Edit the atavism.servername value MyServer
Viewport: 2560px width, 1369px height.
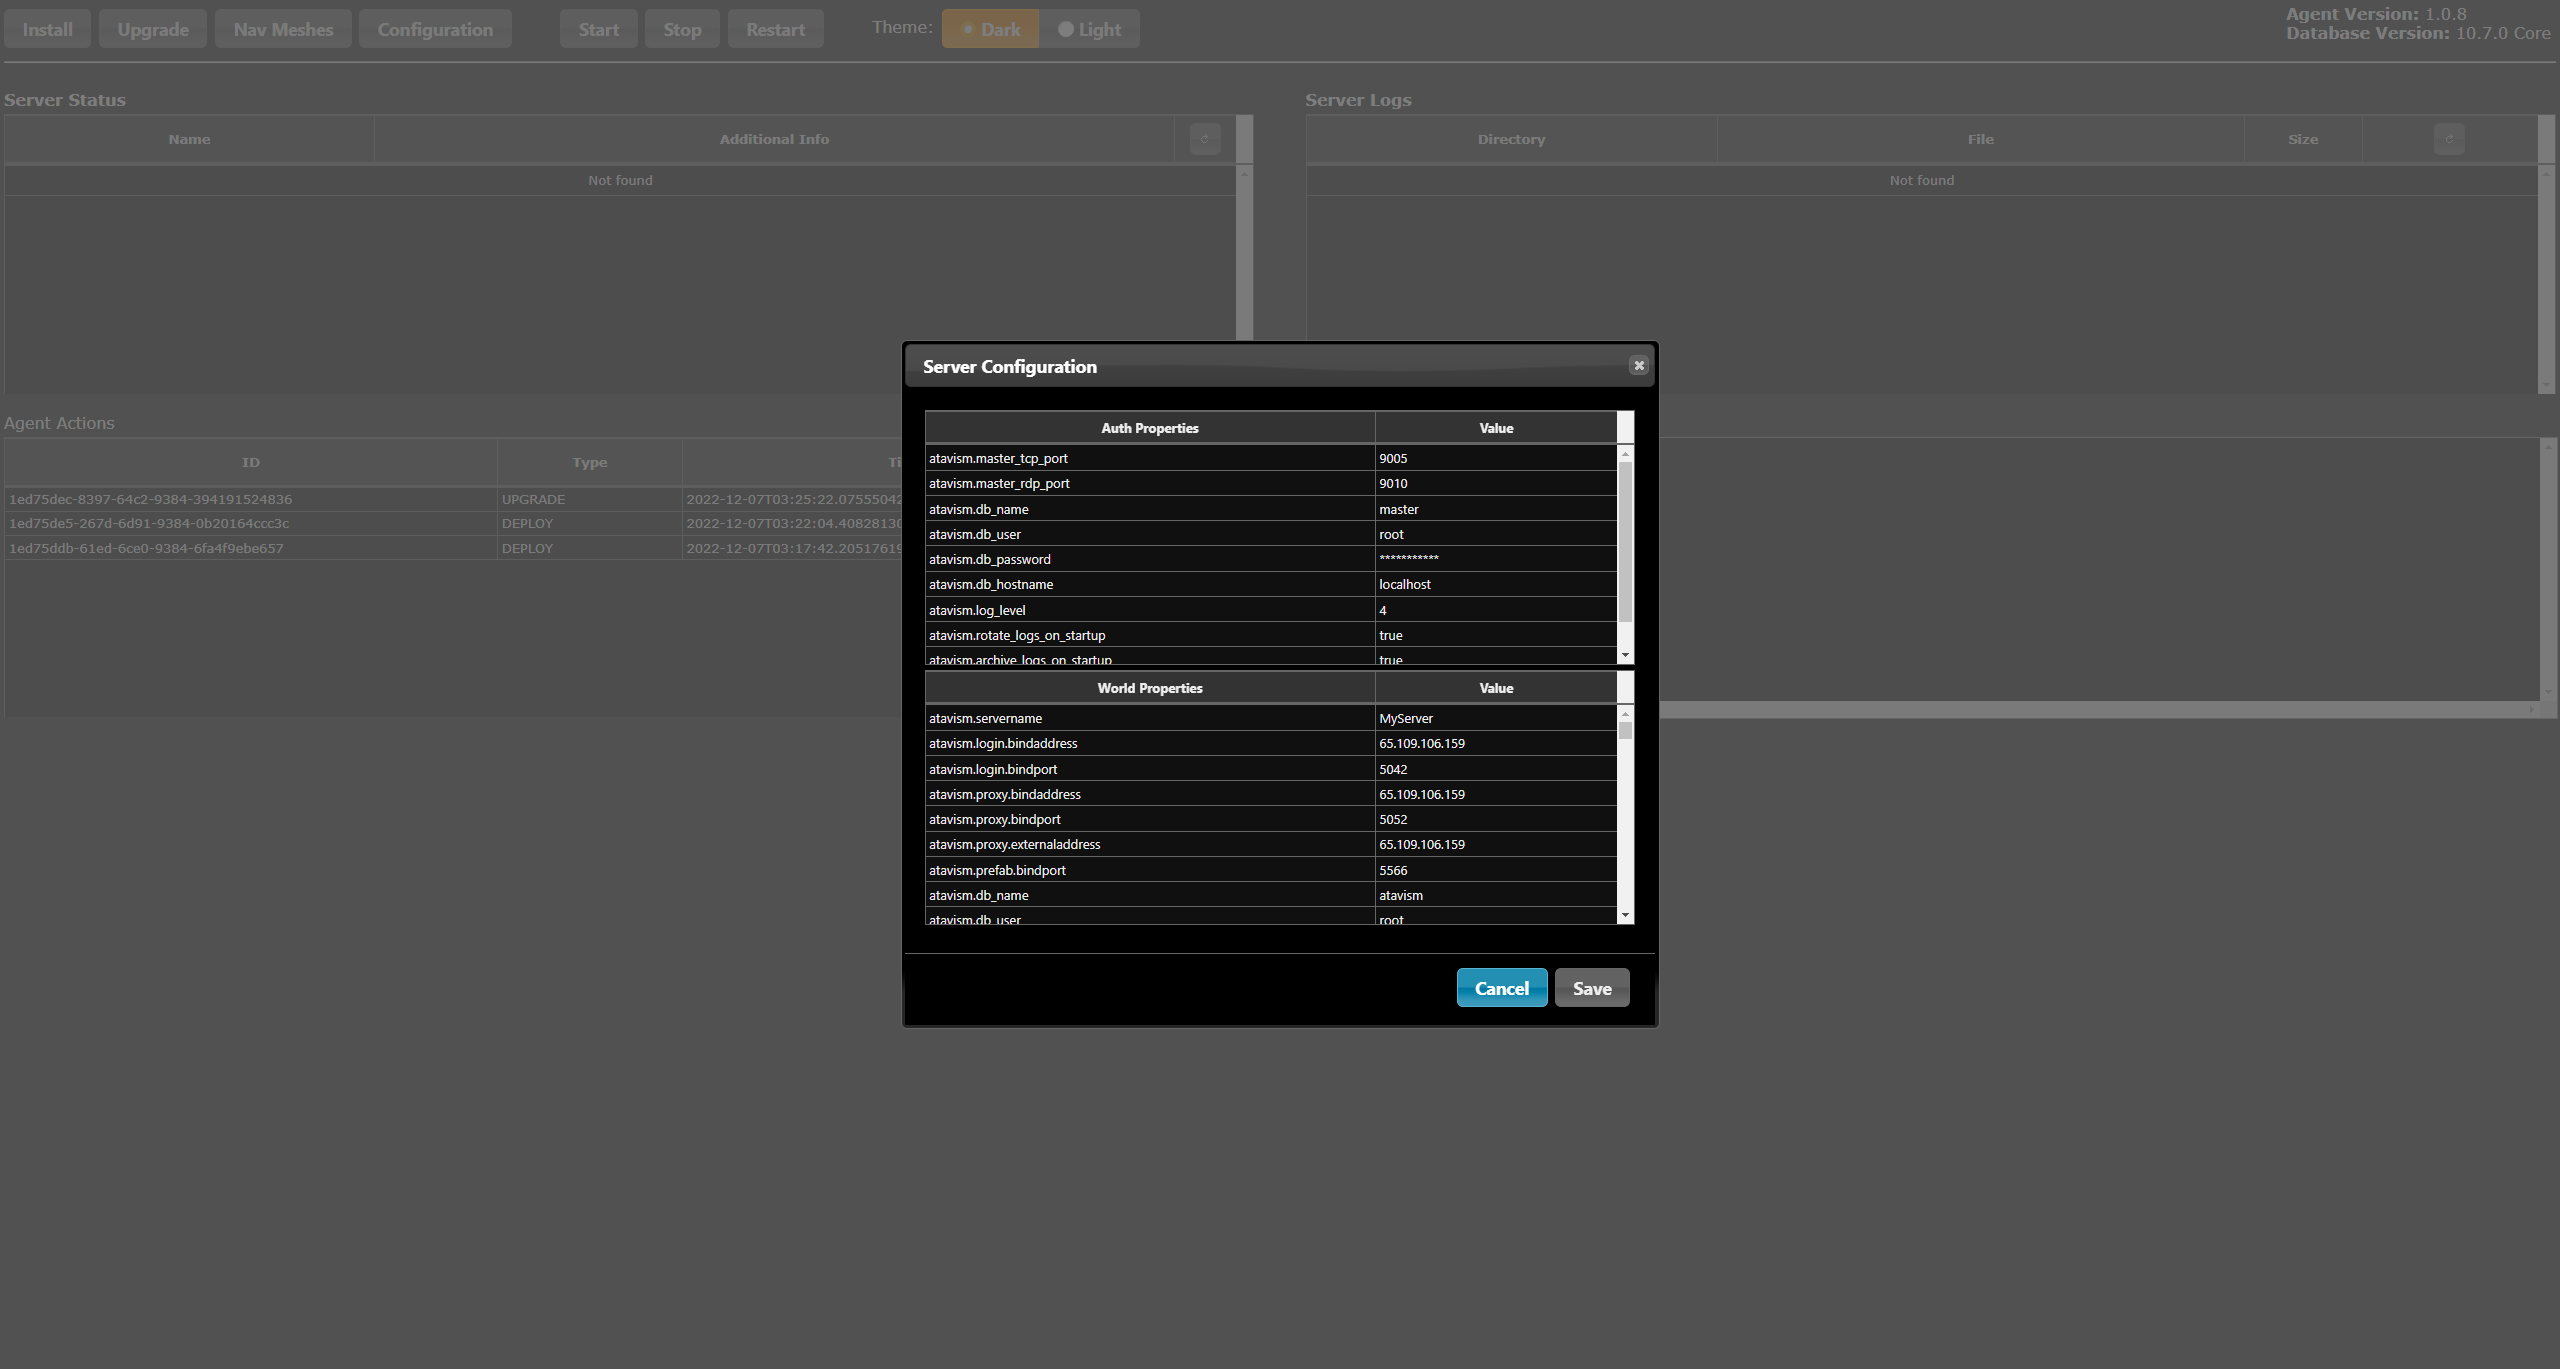click(x=1495, y=718)
